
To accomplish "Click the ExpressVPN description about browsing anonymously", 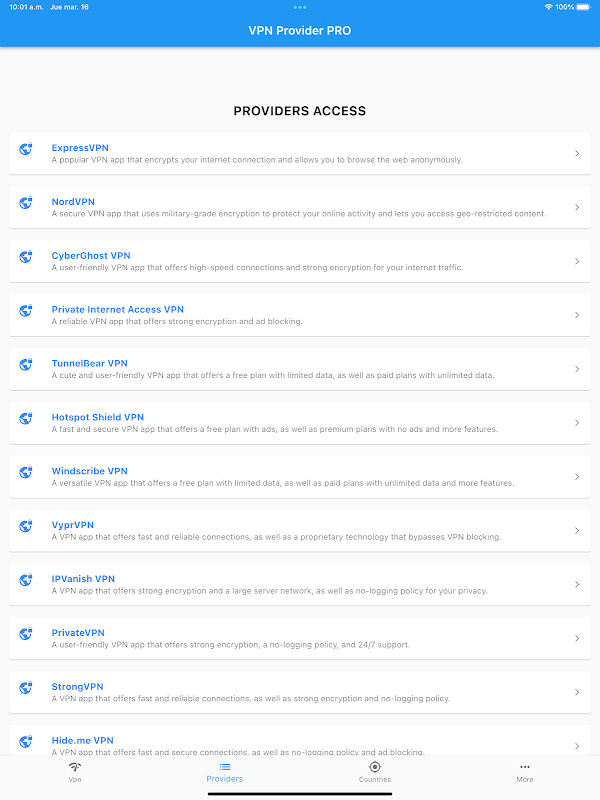I will [257, 160].
